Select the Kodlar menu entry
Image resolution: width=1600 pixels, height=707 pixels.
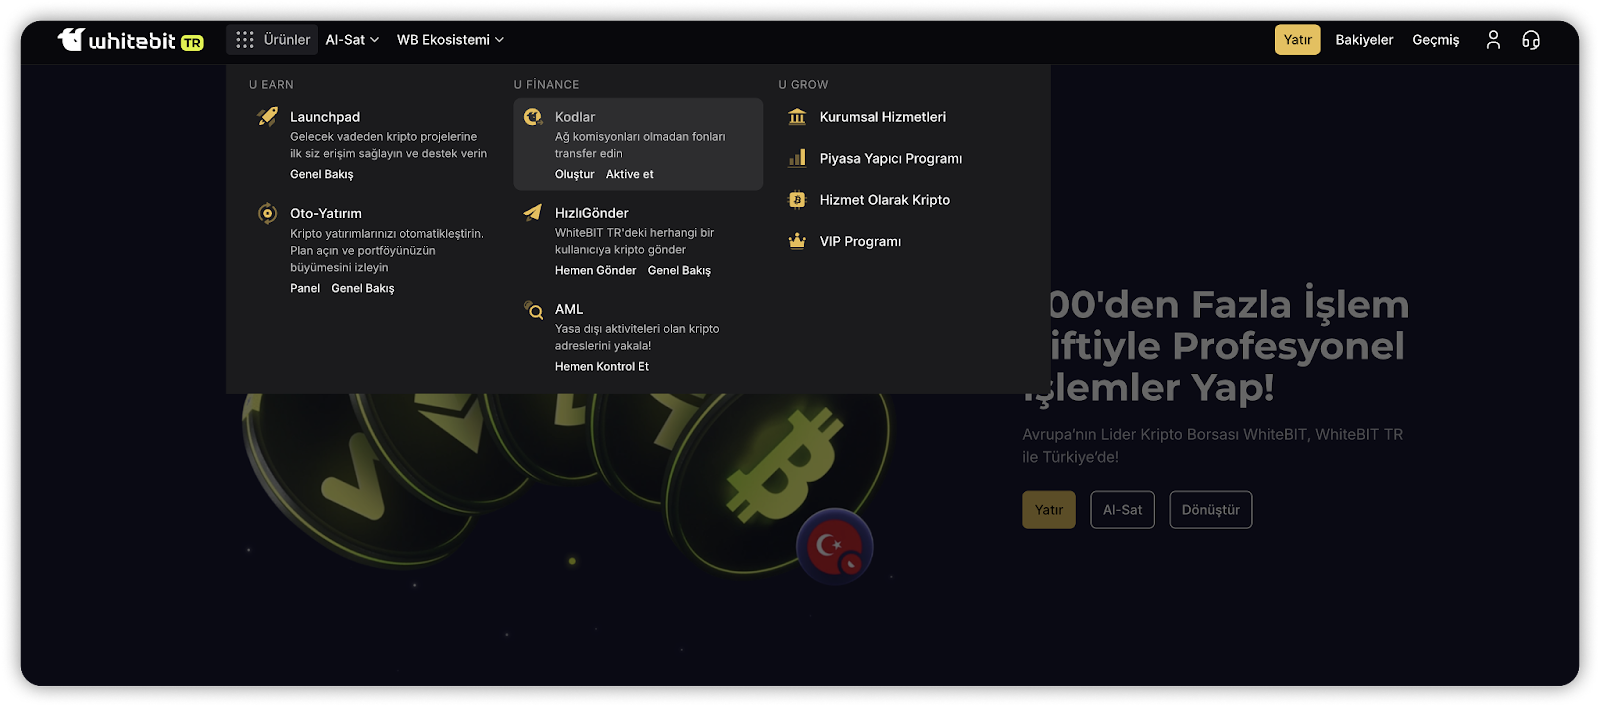coord(575,117)
